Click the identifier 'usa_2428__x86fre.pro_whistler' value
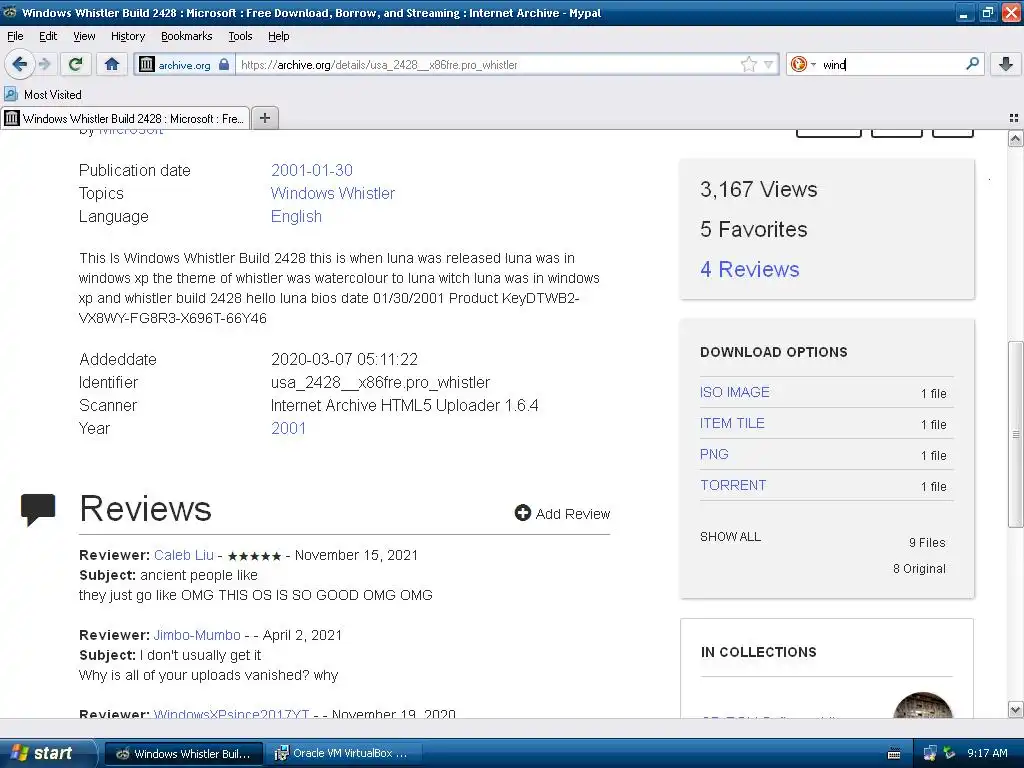1024x768 pixels. tap(380, 382)
